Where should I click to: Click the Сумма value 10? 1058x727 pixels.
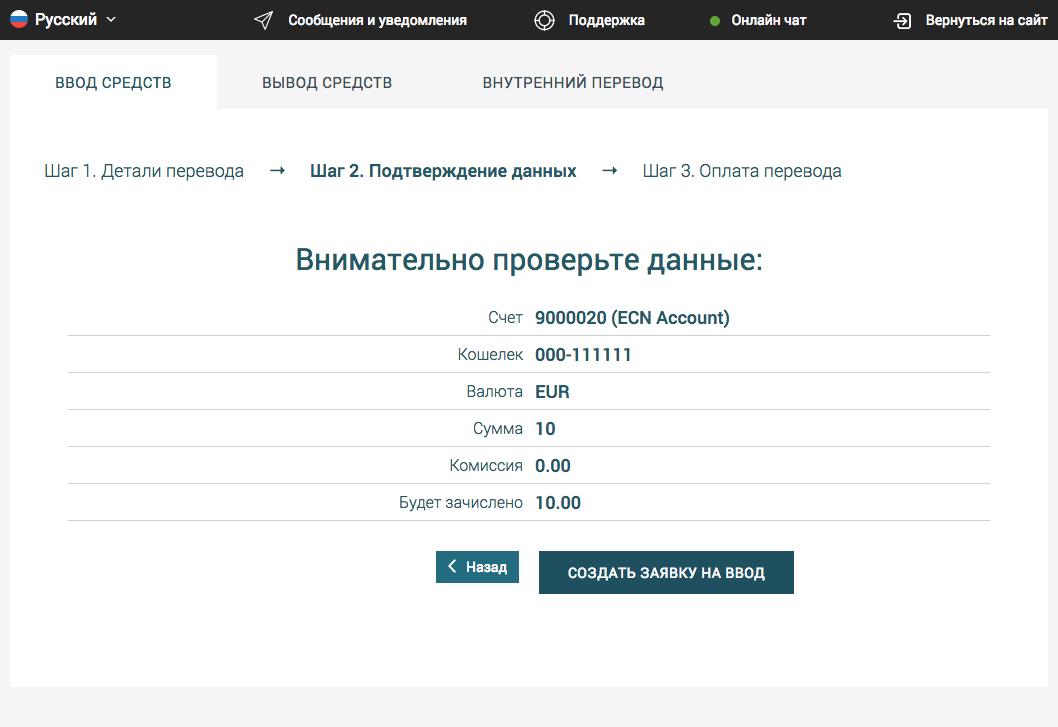pyautogui.click(x=545, y=429)
